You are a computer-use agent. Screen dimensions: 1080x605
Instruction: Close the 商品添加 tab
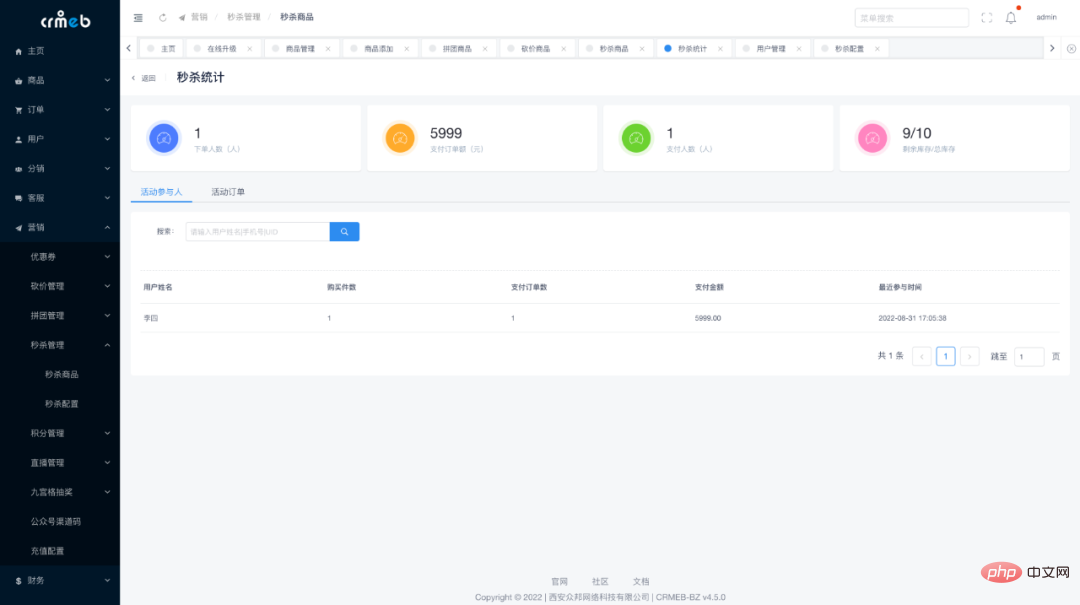click(406, 49)
